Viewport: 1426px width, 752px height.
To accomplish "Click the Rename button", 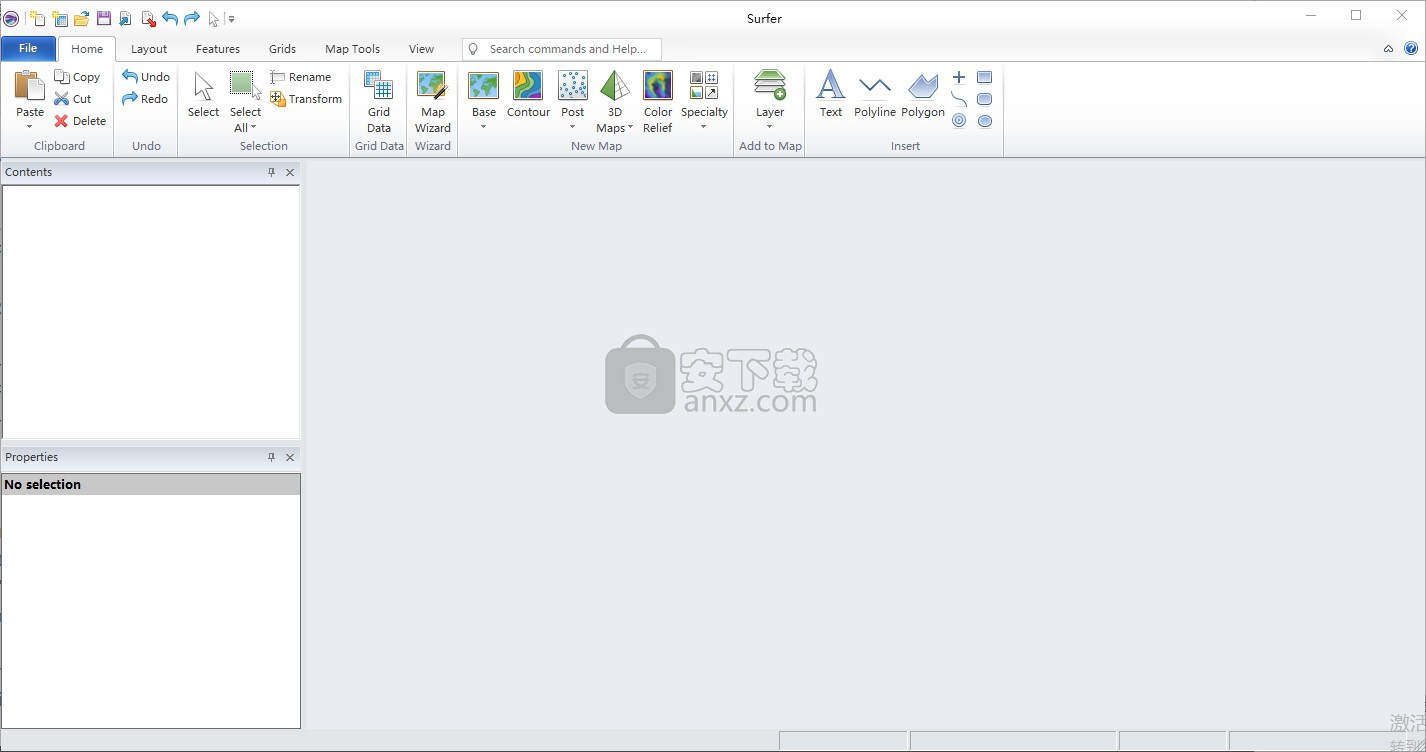I will coord(300,77).
